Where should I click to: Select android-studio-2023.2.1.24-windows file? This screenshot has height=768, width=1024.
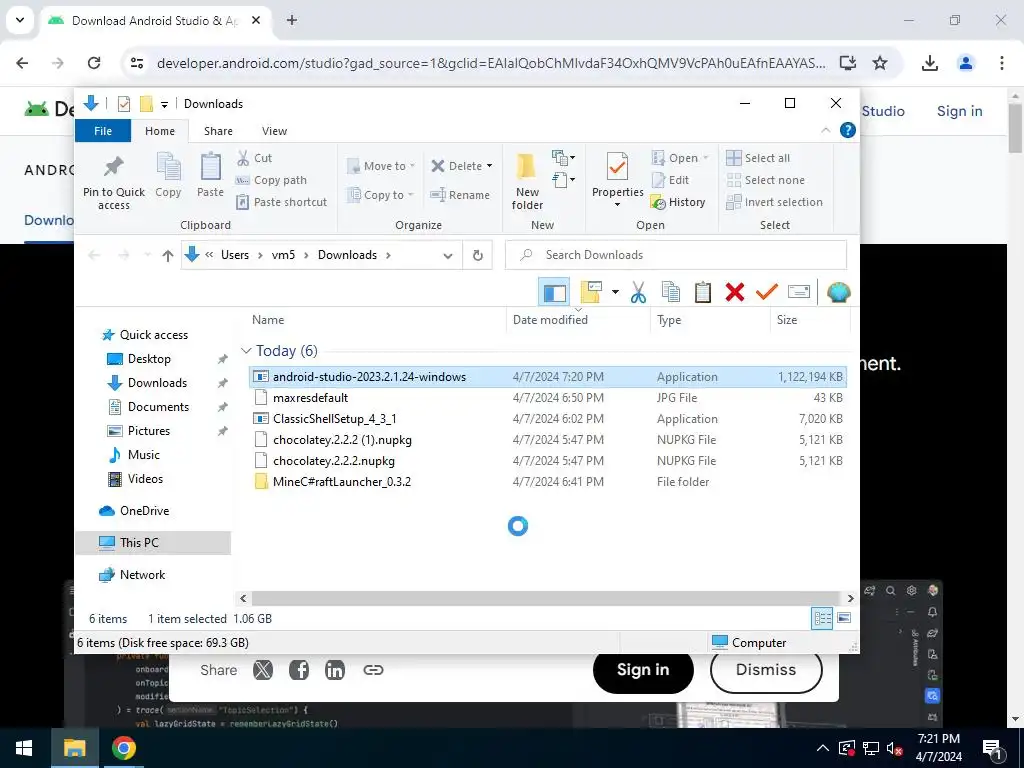coord(547,377)
